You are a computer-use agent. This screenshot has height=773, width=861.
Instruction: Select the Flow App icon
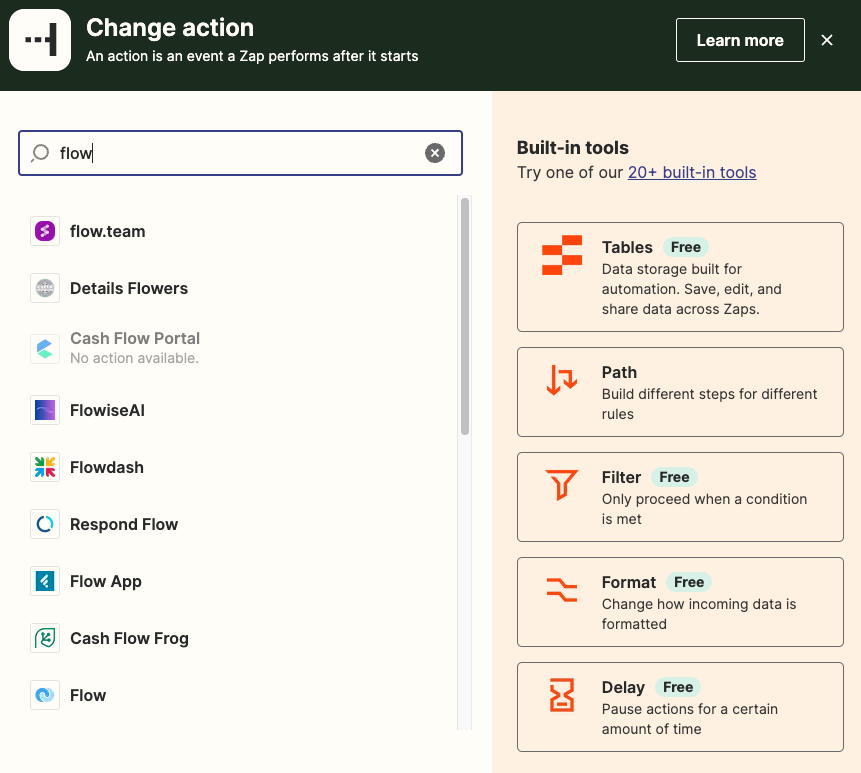click(45, 582)
